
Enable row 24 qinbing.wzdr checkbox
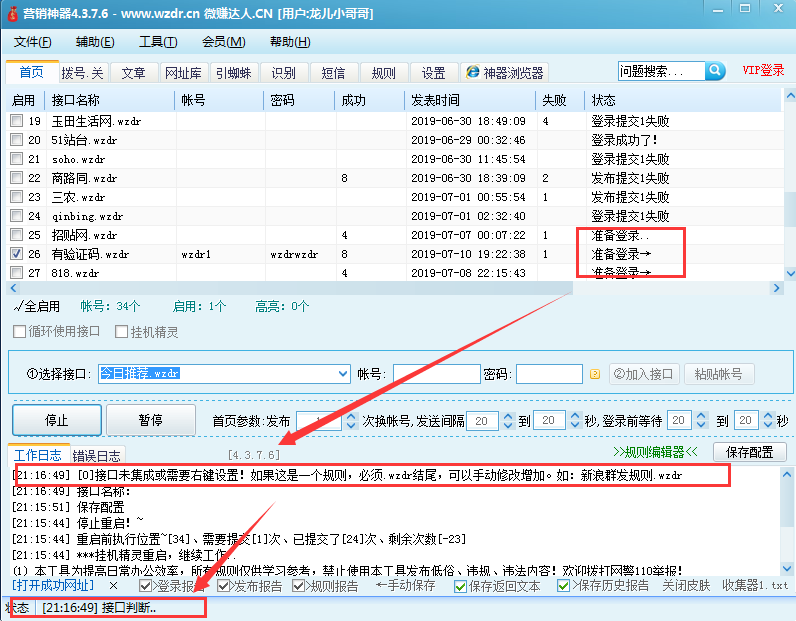[x=17, y=215]
